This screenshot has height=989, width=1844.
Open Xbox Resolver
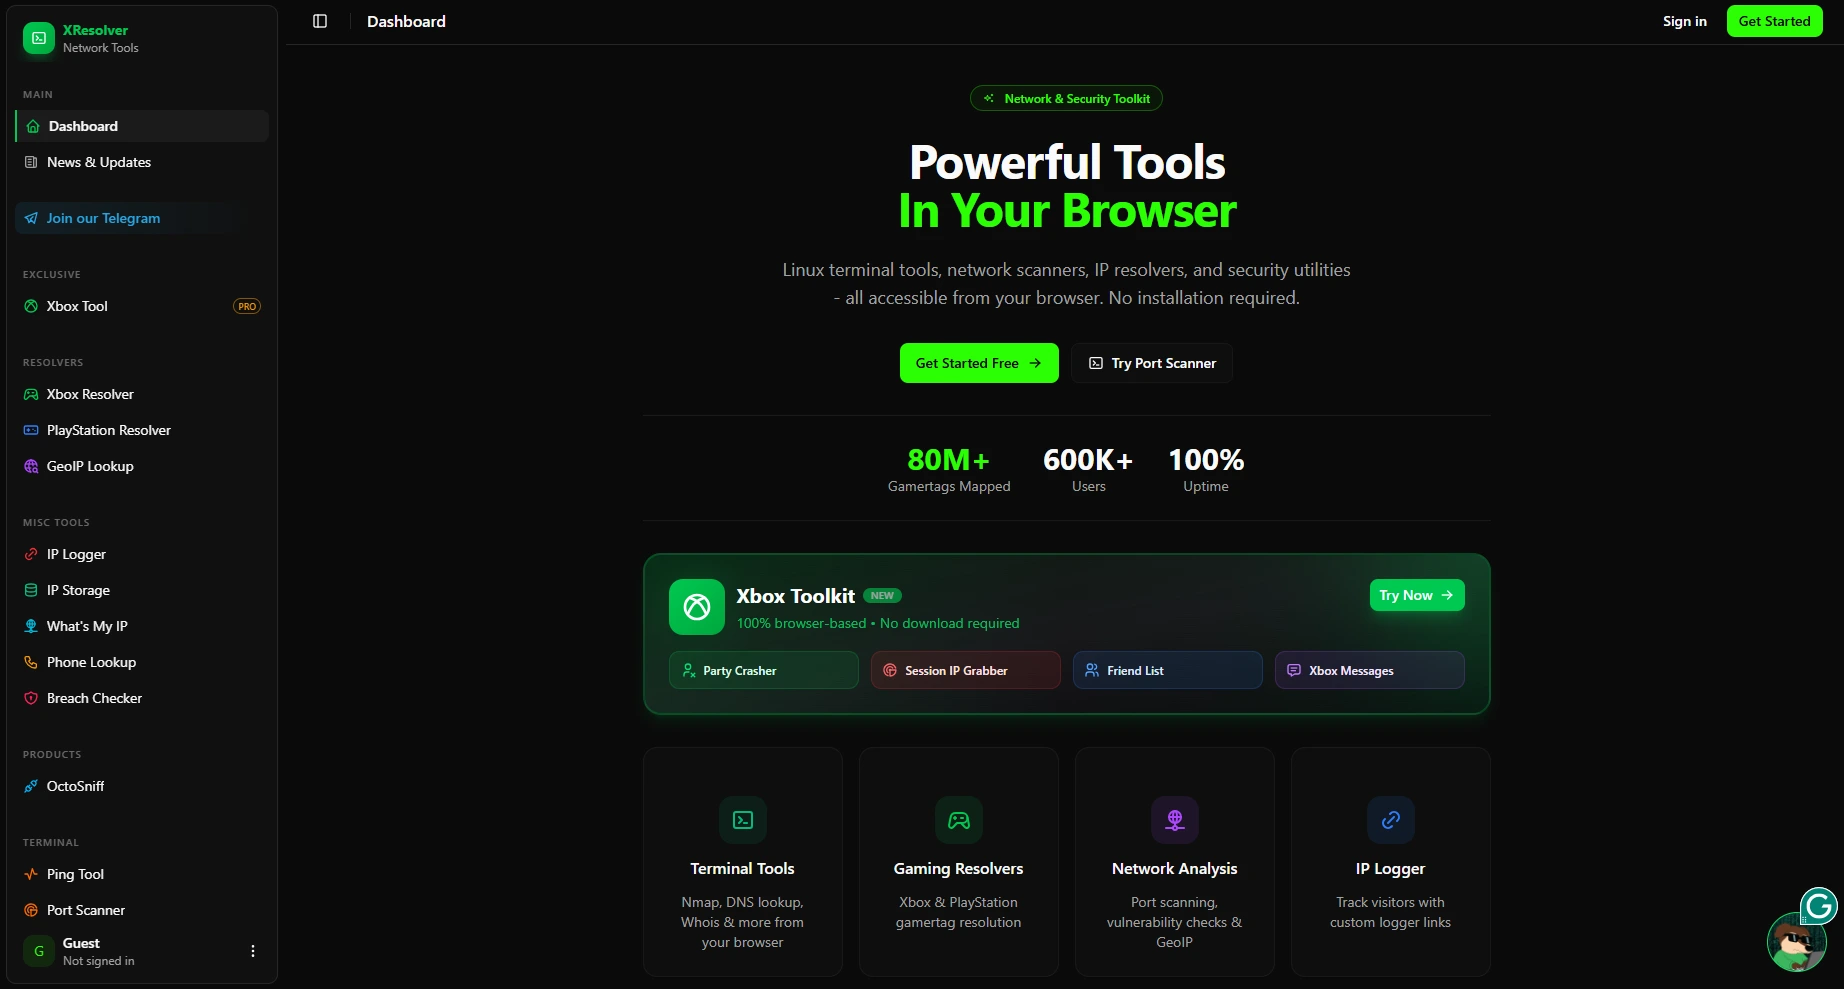(142, 394)
